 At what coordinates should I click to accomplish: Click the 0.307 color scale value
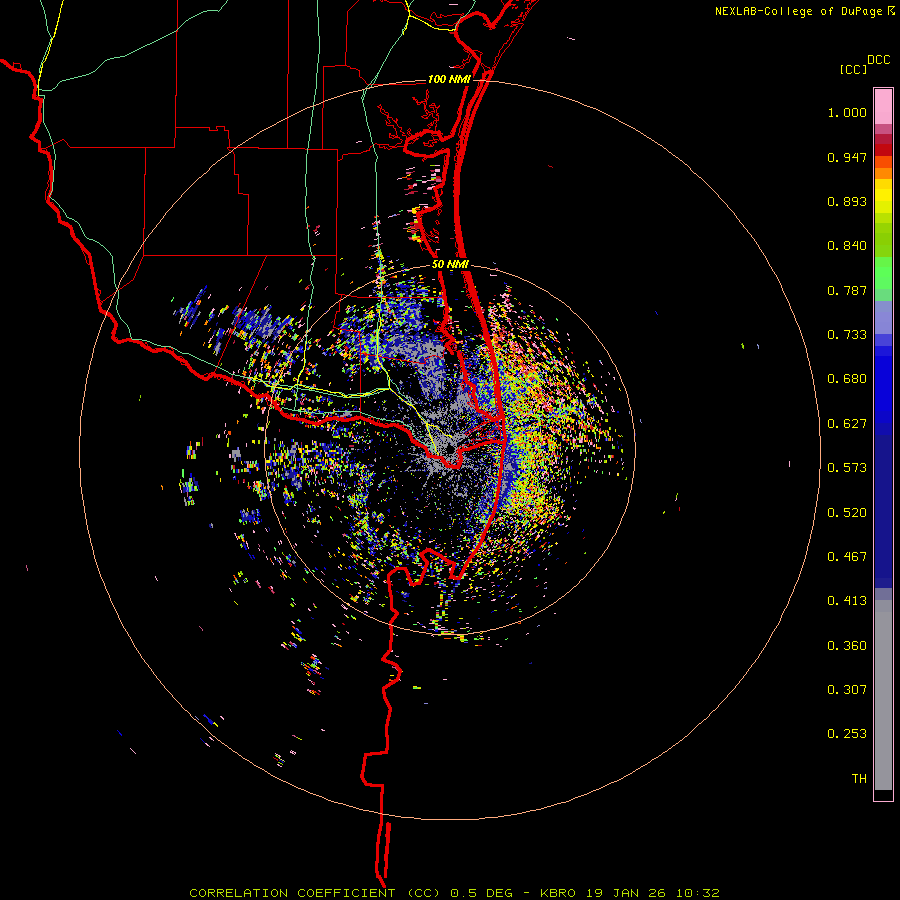coord(847,690)
